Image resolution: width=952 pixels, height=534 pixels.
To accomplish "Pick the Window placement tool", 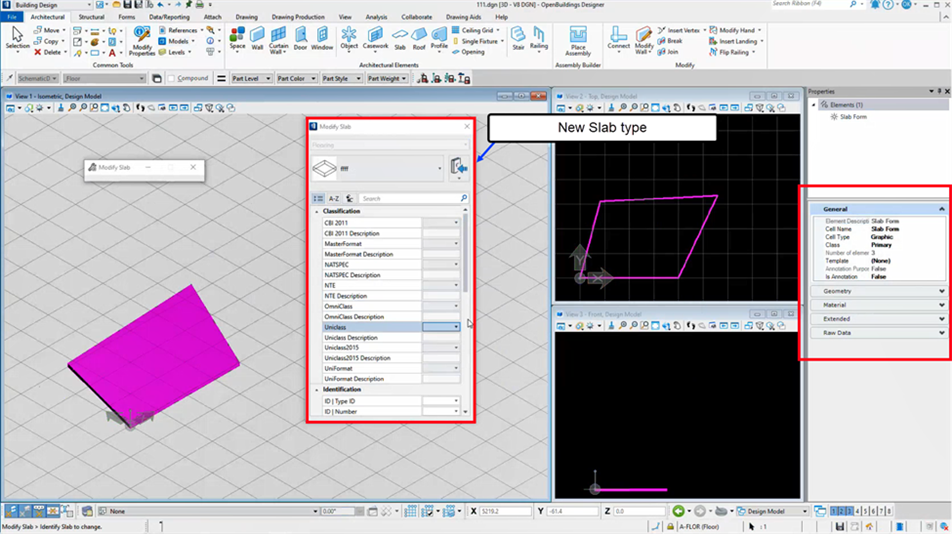I will pos(322,38).
